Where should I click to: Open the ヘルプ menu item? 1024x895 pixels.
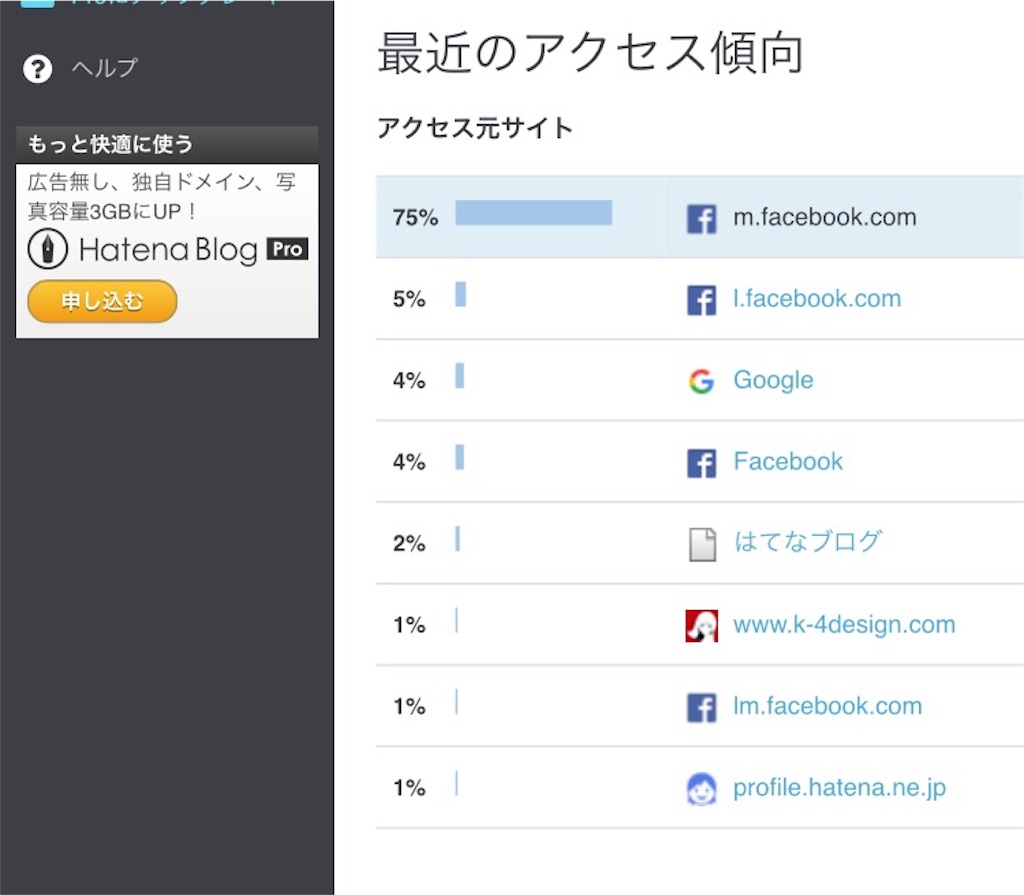click(104, 68)
